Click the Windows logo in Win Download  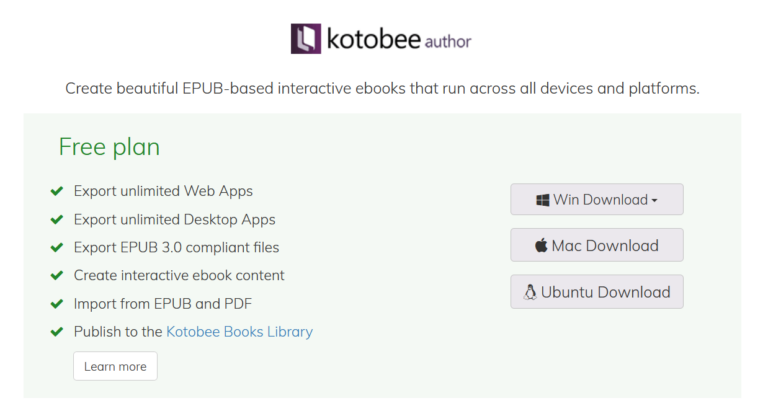pos(543,200)
